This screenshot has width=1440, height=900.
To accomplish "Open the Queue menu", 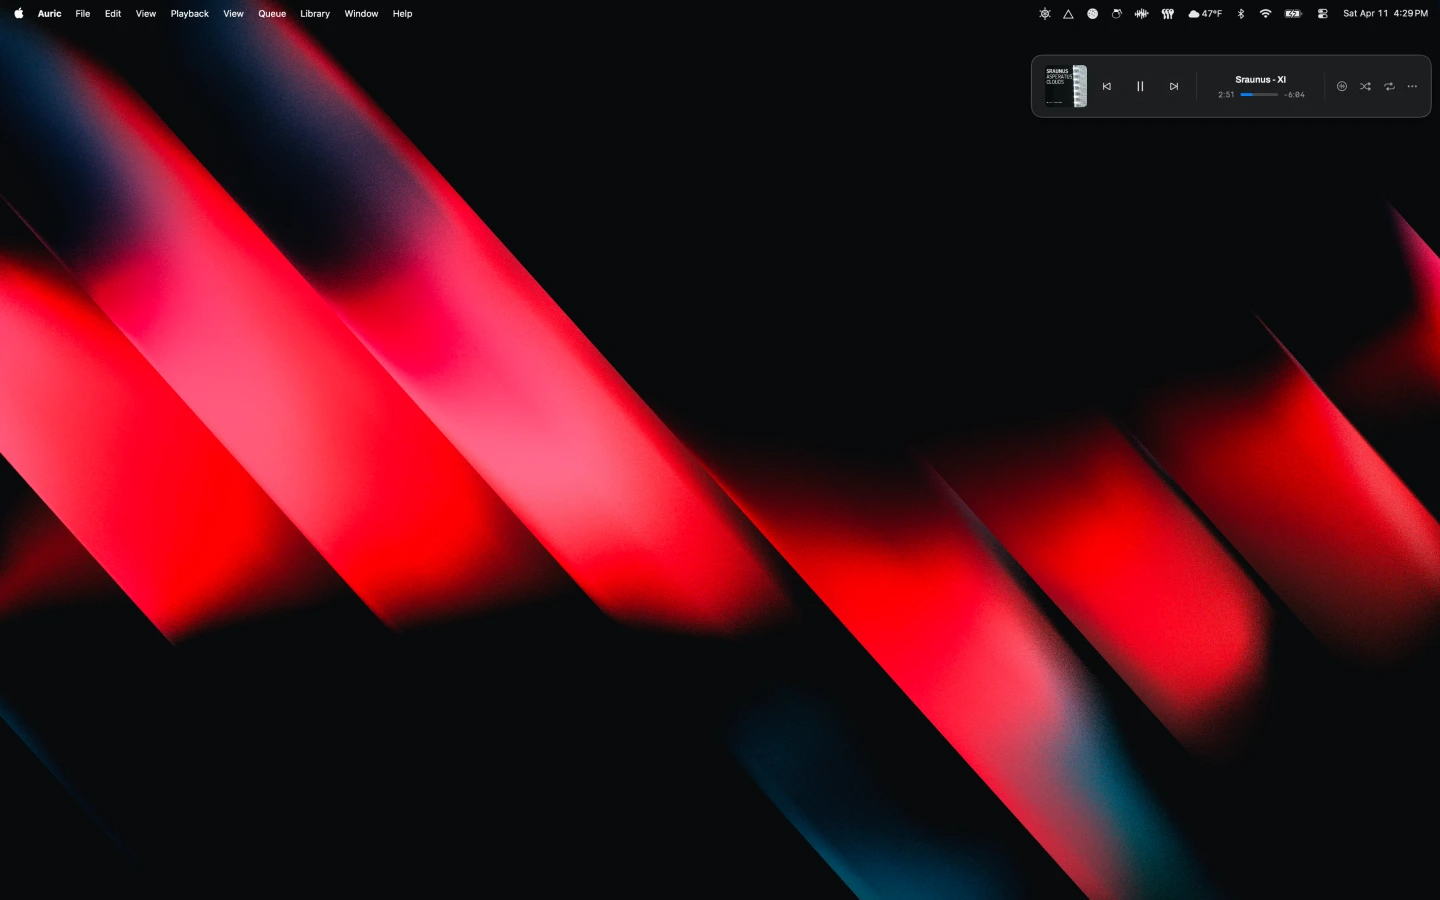I will click(x=272, y=14).
